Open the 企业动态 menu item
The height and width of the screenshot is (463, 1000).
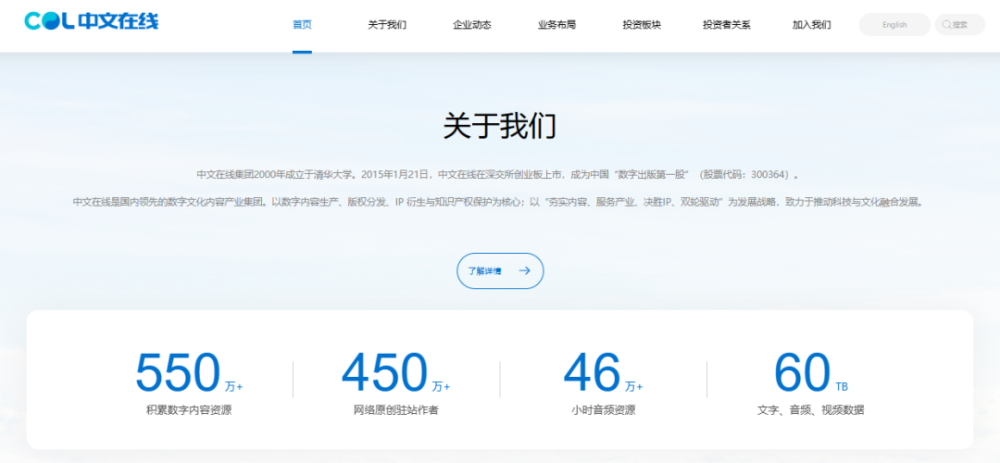[472, 25]
